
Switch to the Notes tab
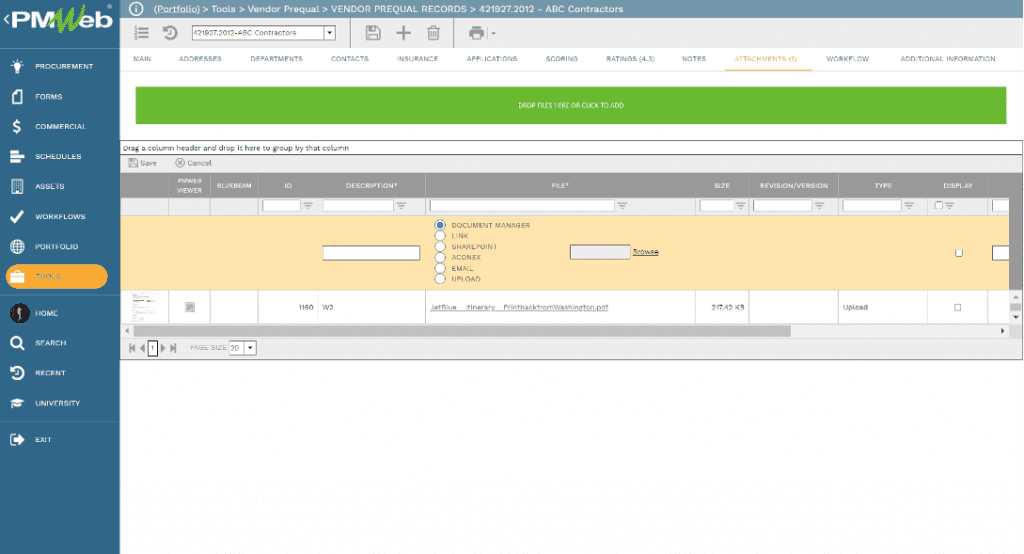coord(694,59)
